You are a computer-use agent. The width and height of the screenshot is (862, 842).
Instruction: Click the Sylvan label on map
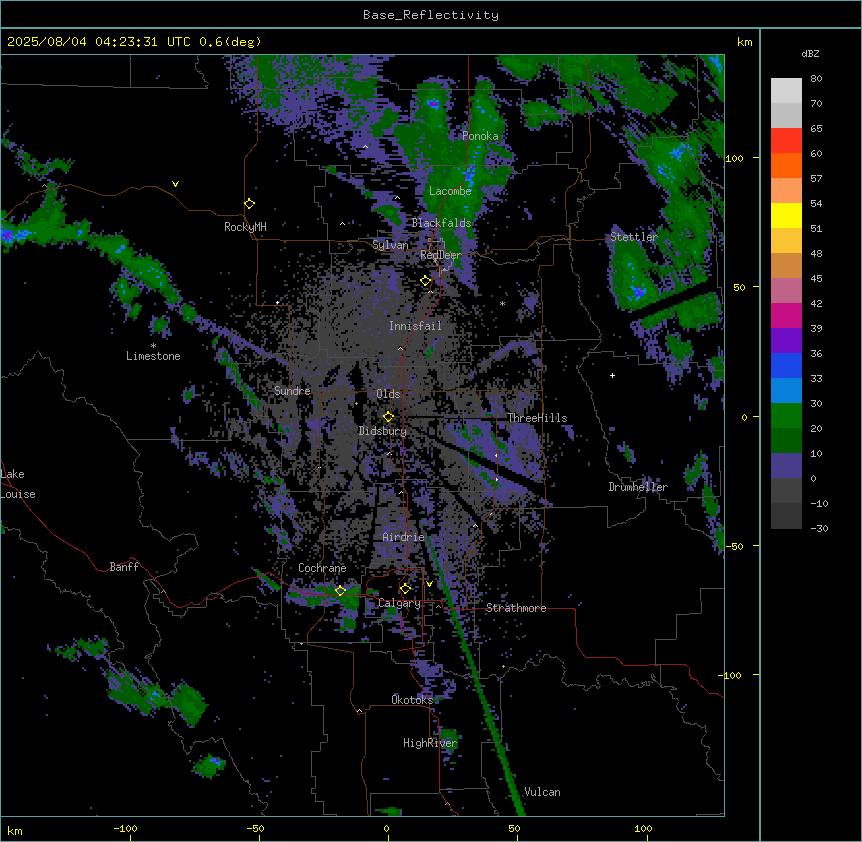(x=390, y=245)
